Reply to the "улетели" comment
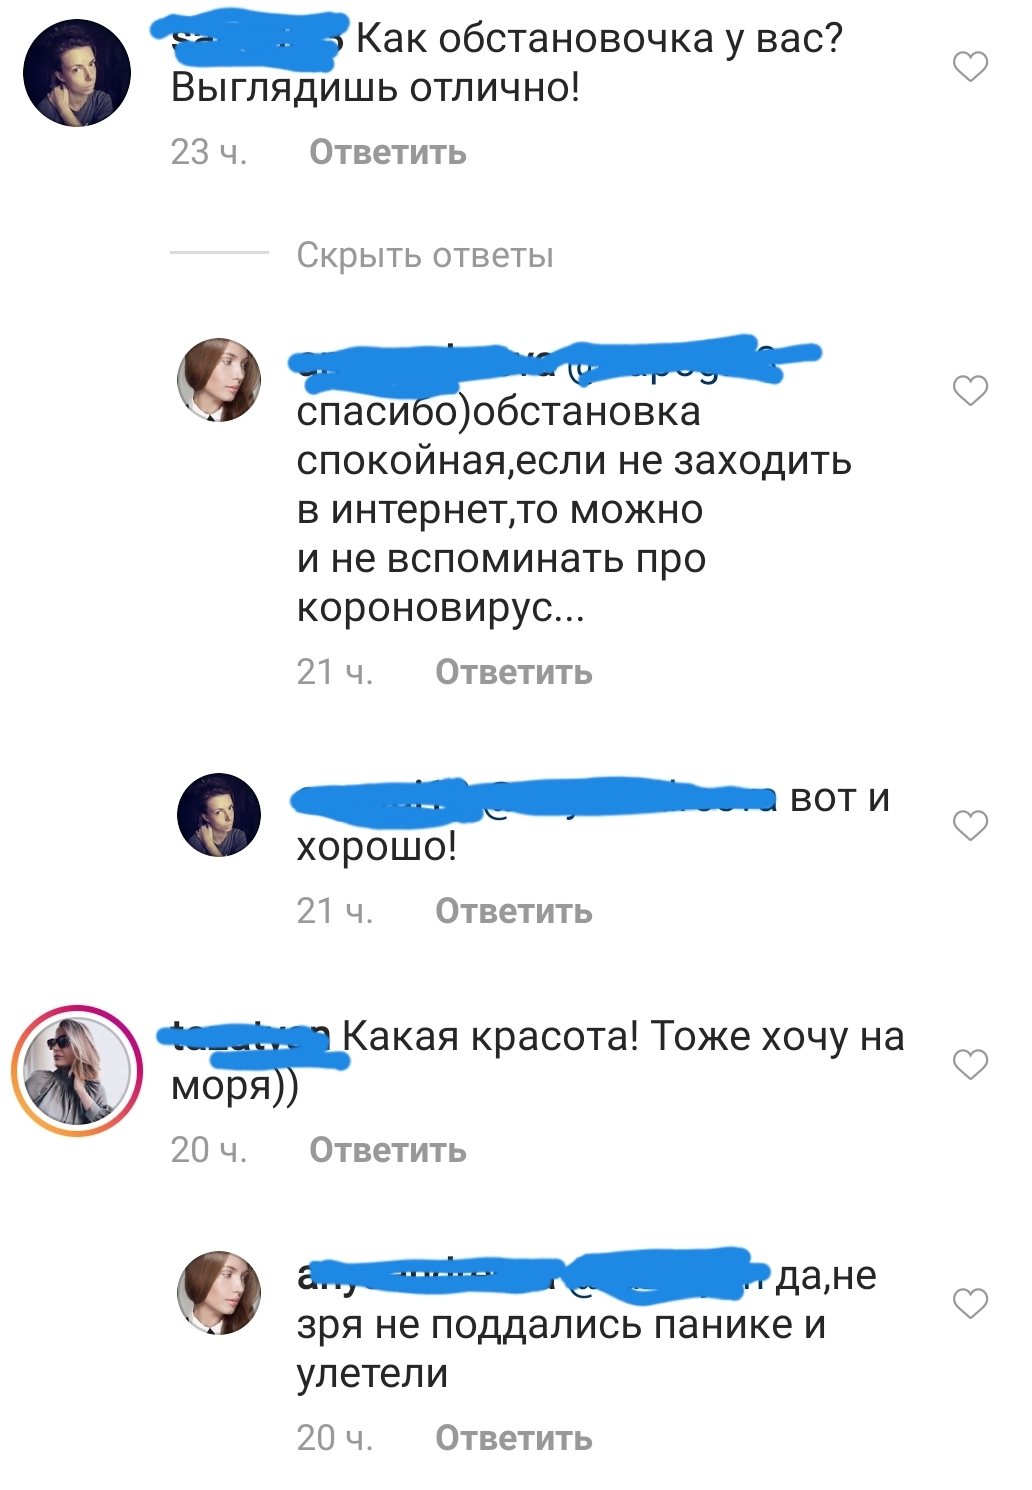1032x1490 pixels. 514,1438
